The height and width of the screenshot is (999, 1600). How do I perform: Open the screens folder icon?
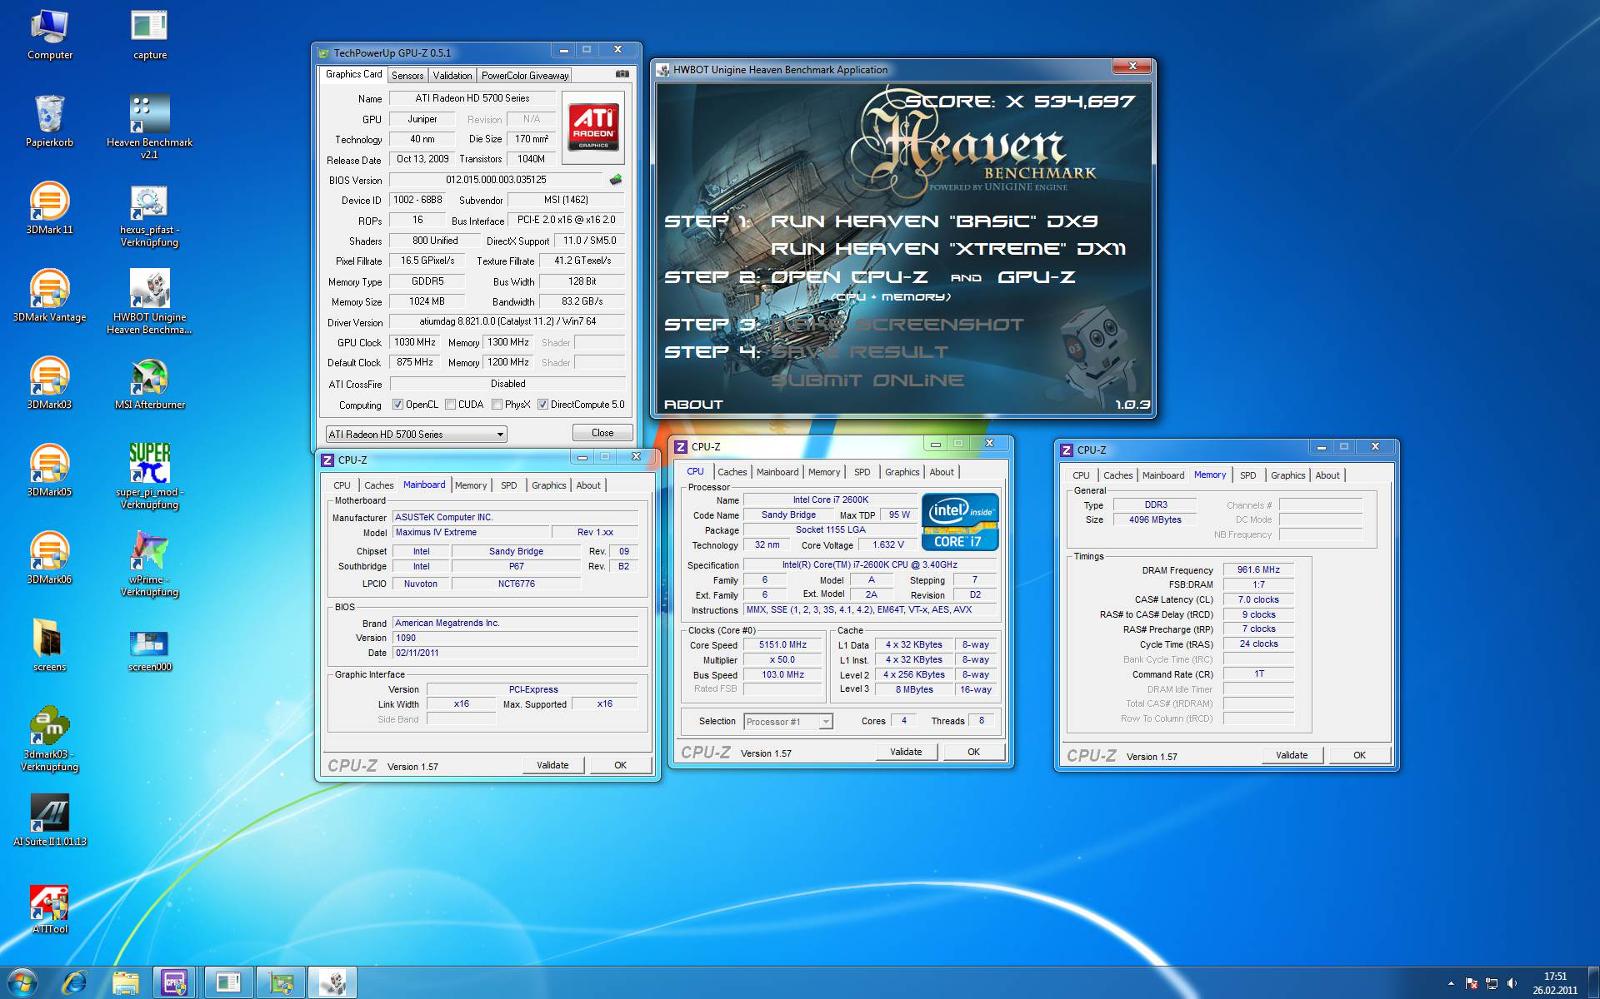pyautogui.click(x=49, y=645)
